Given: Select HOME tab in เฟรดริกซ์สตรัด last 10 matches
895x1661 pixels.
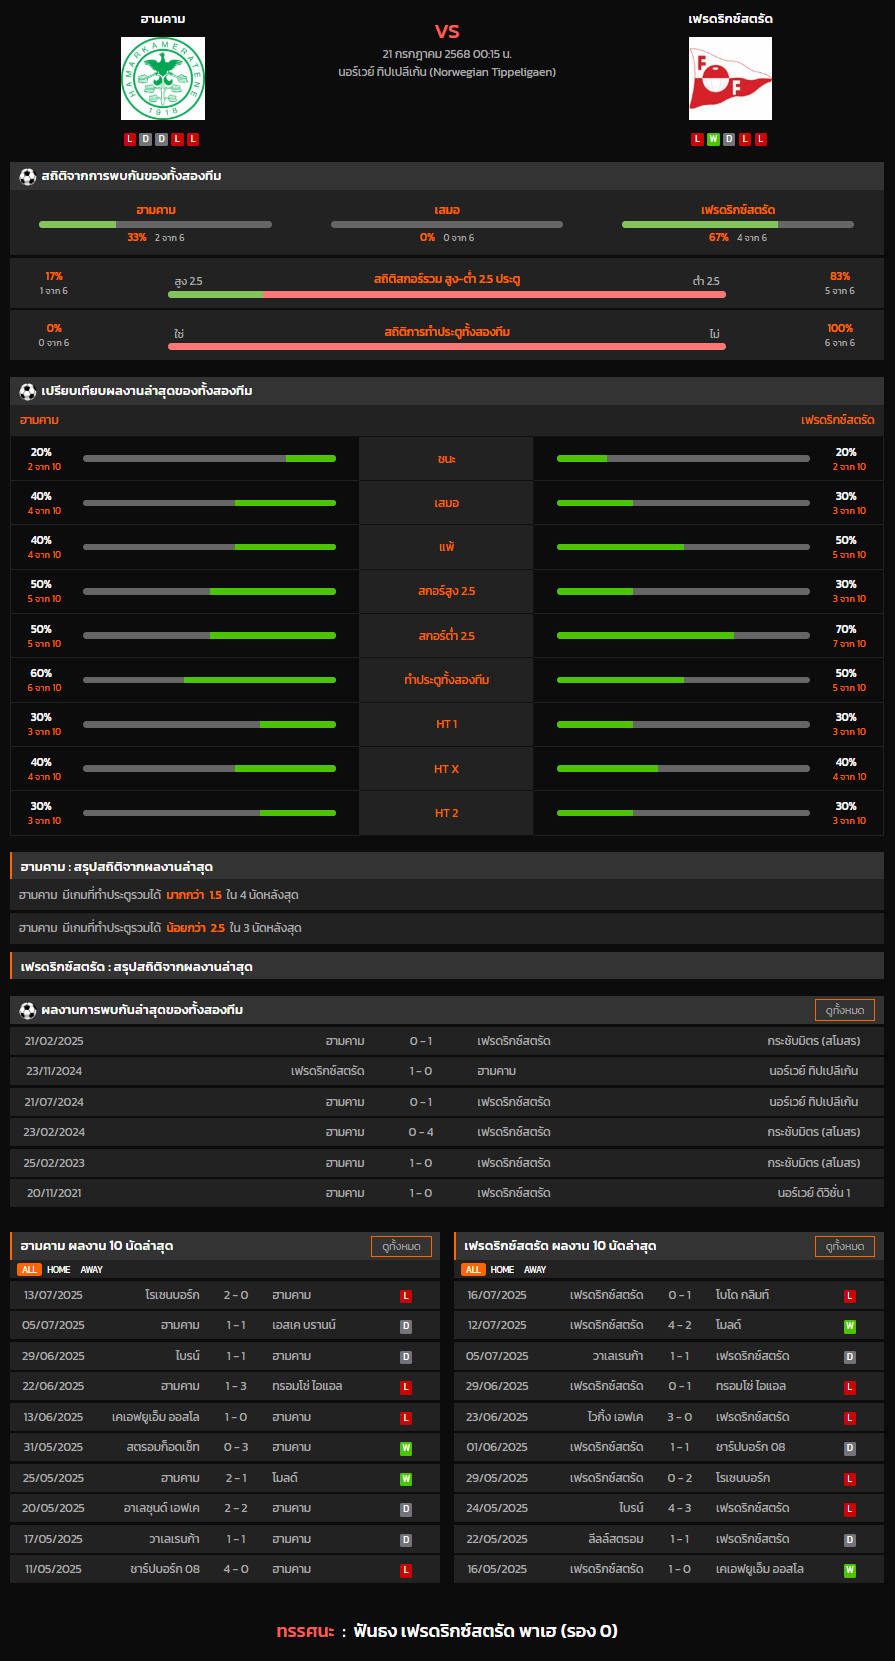Looking at the screenshot, I should pos(502,1270).
